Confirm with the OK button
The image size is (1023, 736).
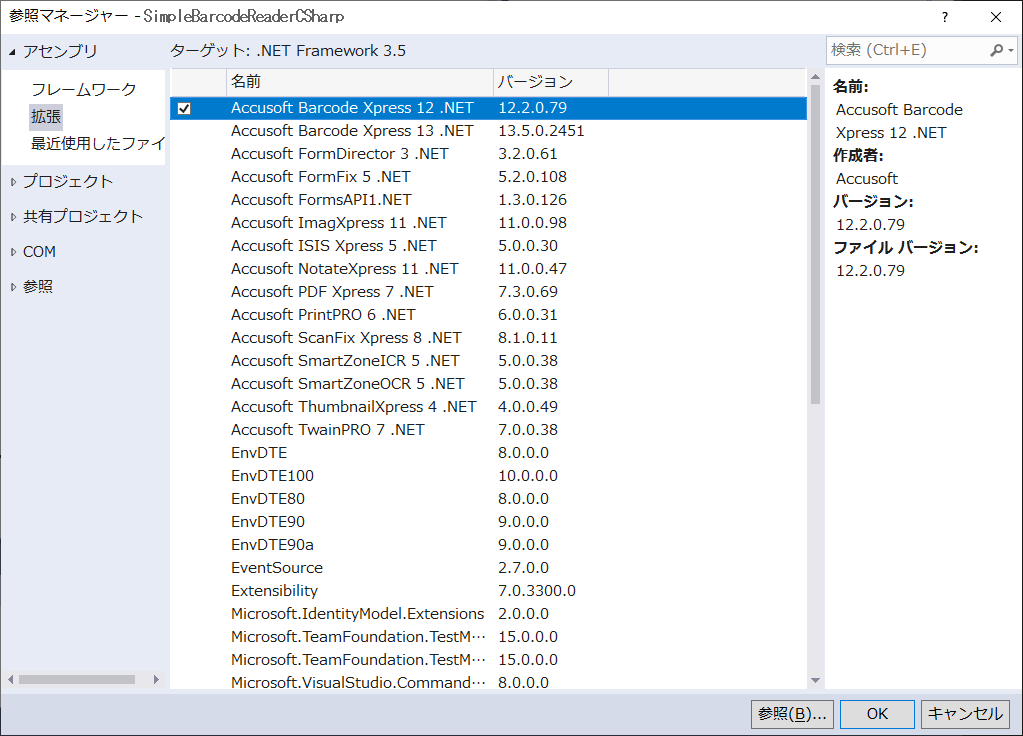pos(877,714)
